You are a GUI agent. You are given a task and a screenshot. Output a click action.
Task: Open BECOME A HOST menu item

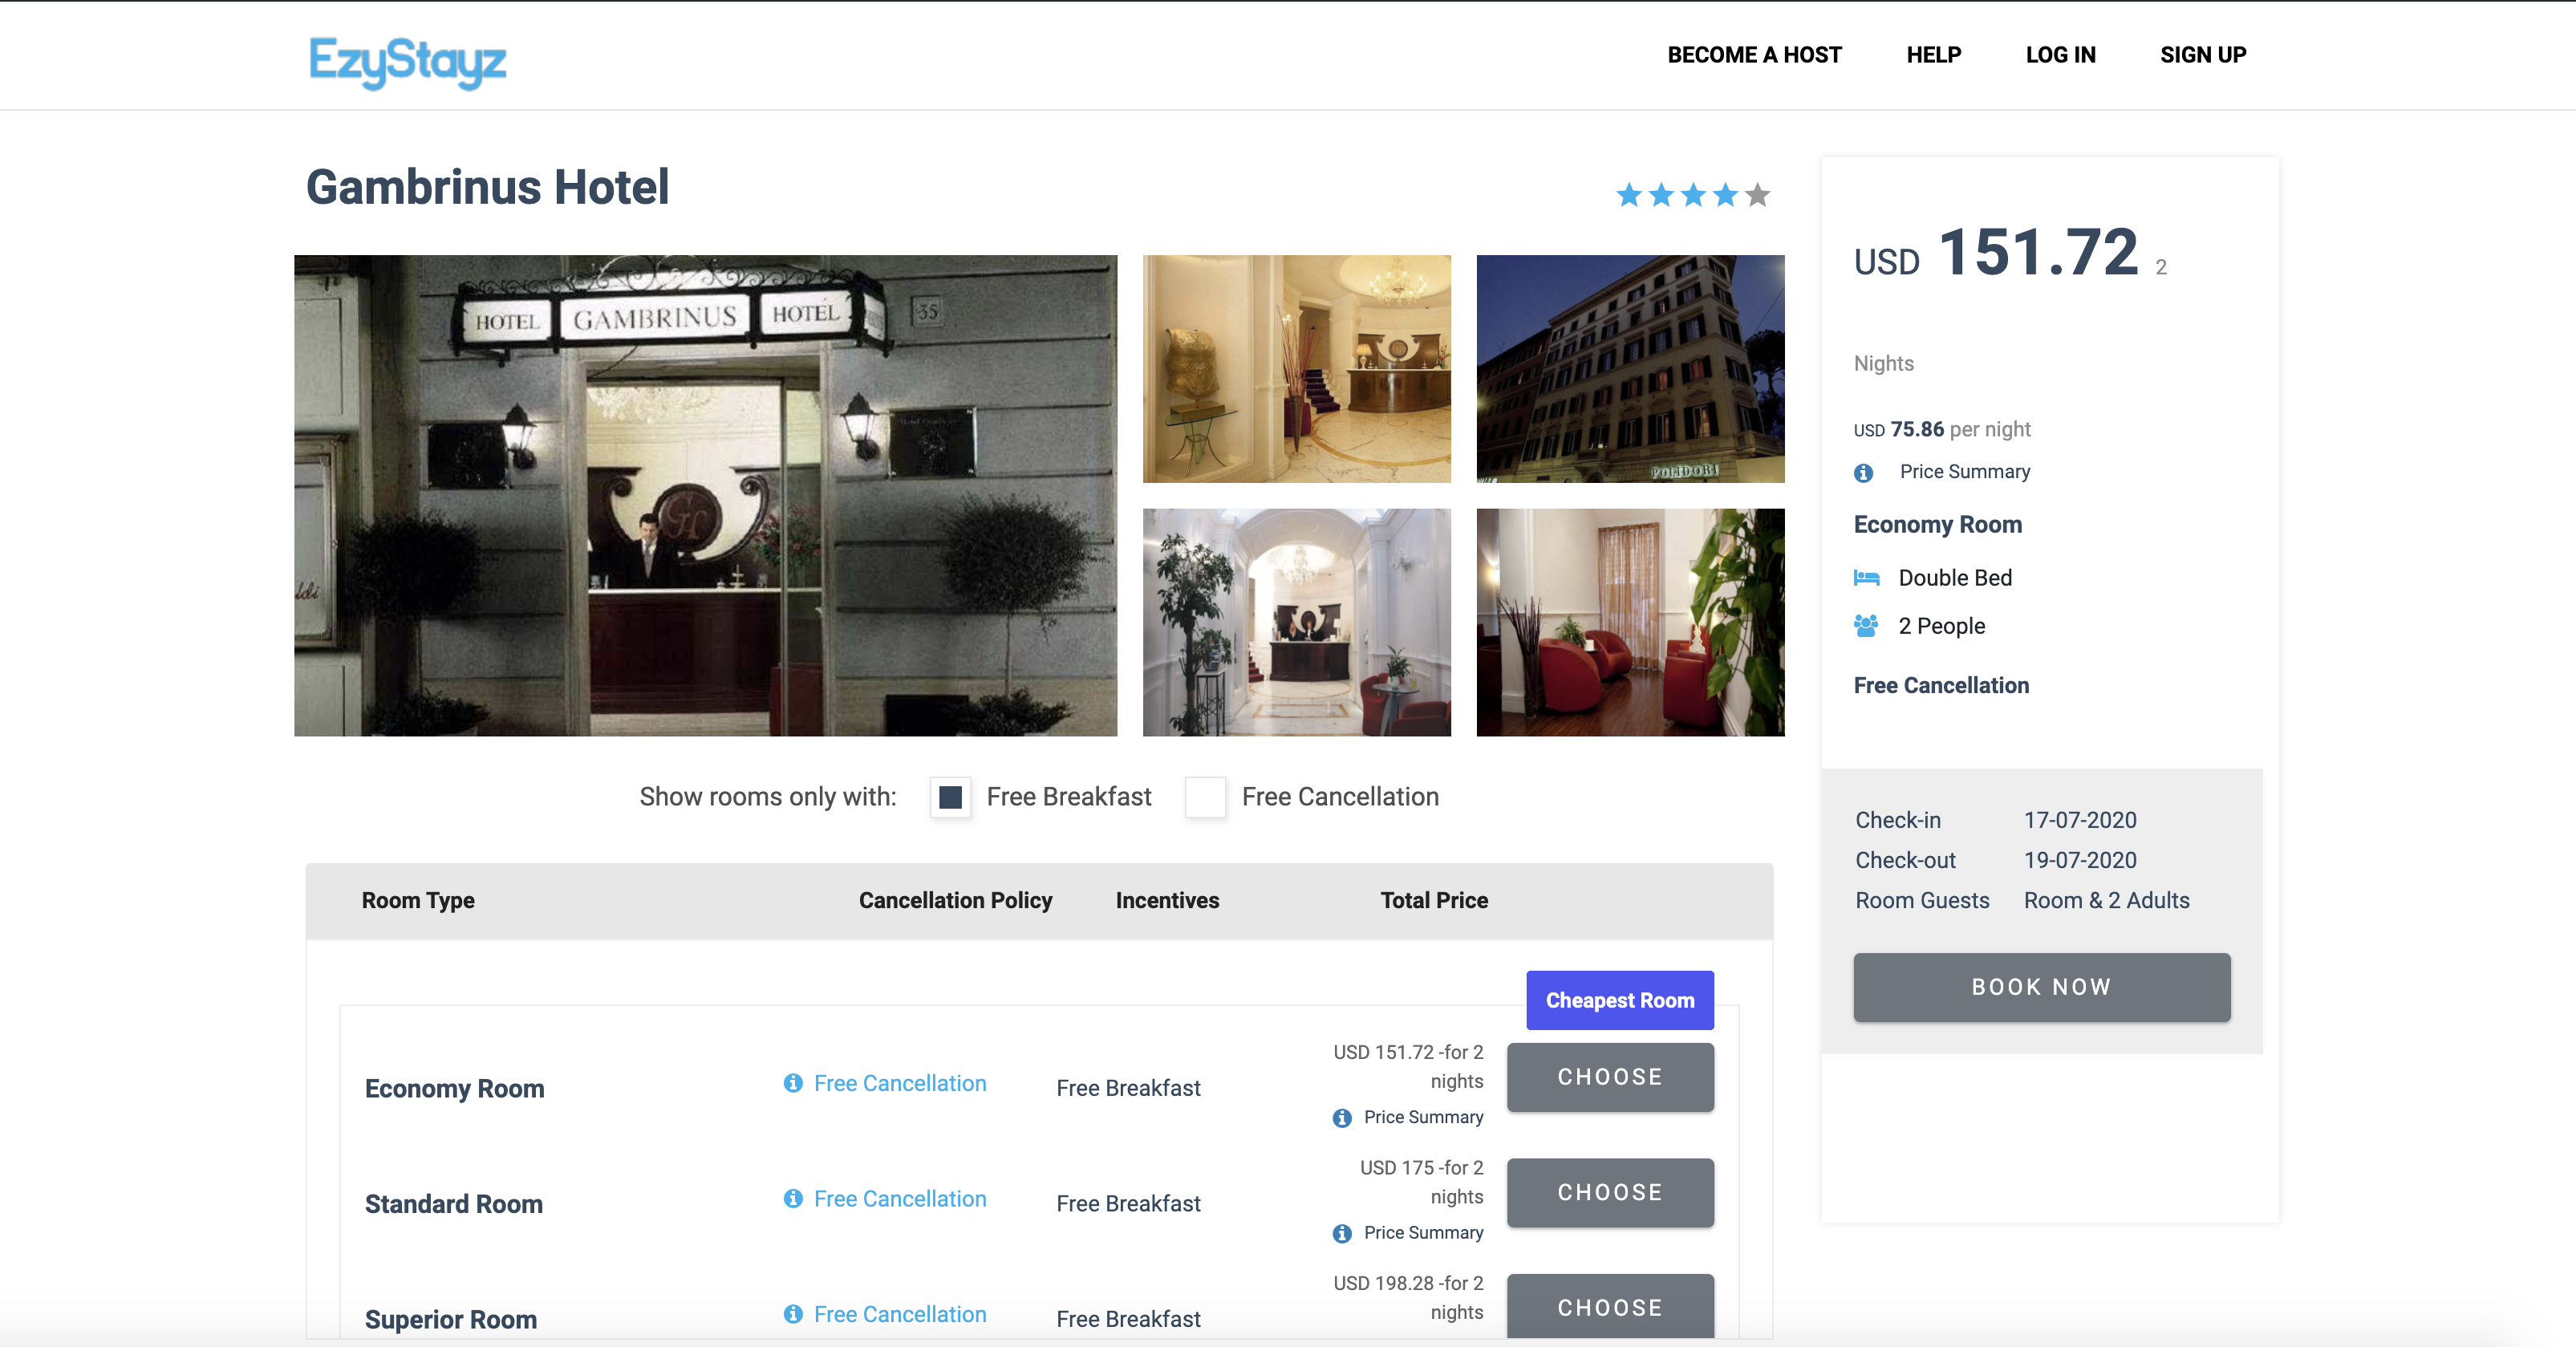[x=1754, y=55]
